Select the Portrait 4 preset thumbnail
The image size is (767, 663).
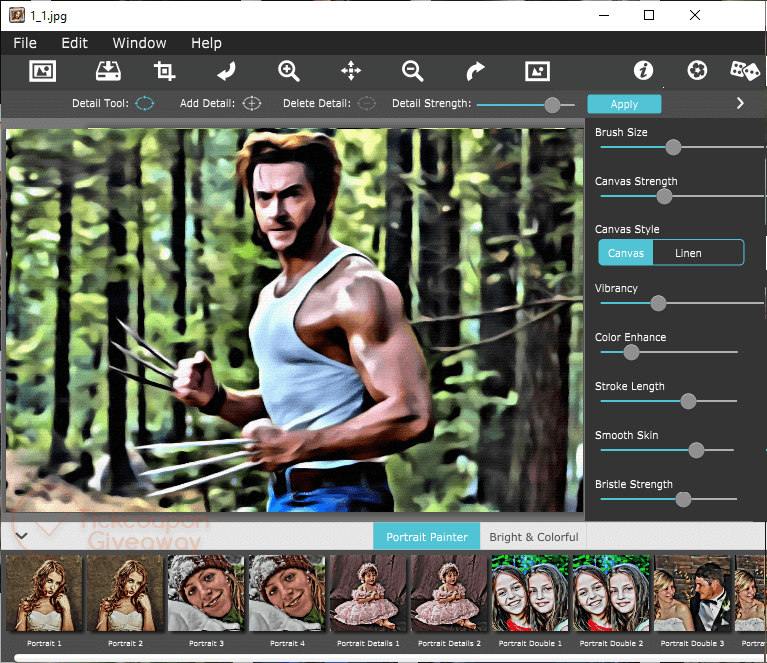287,593
